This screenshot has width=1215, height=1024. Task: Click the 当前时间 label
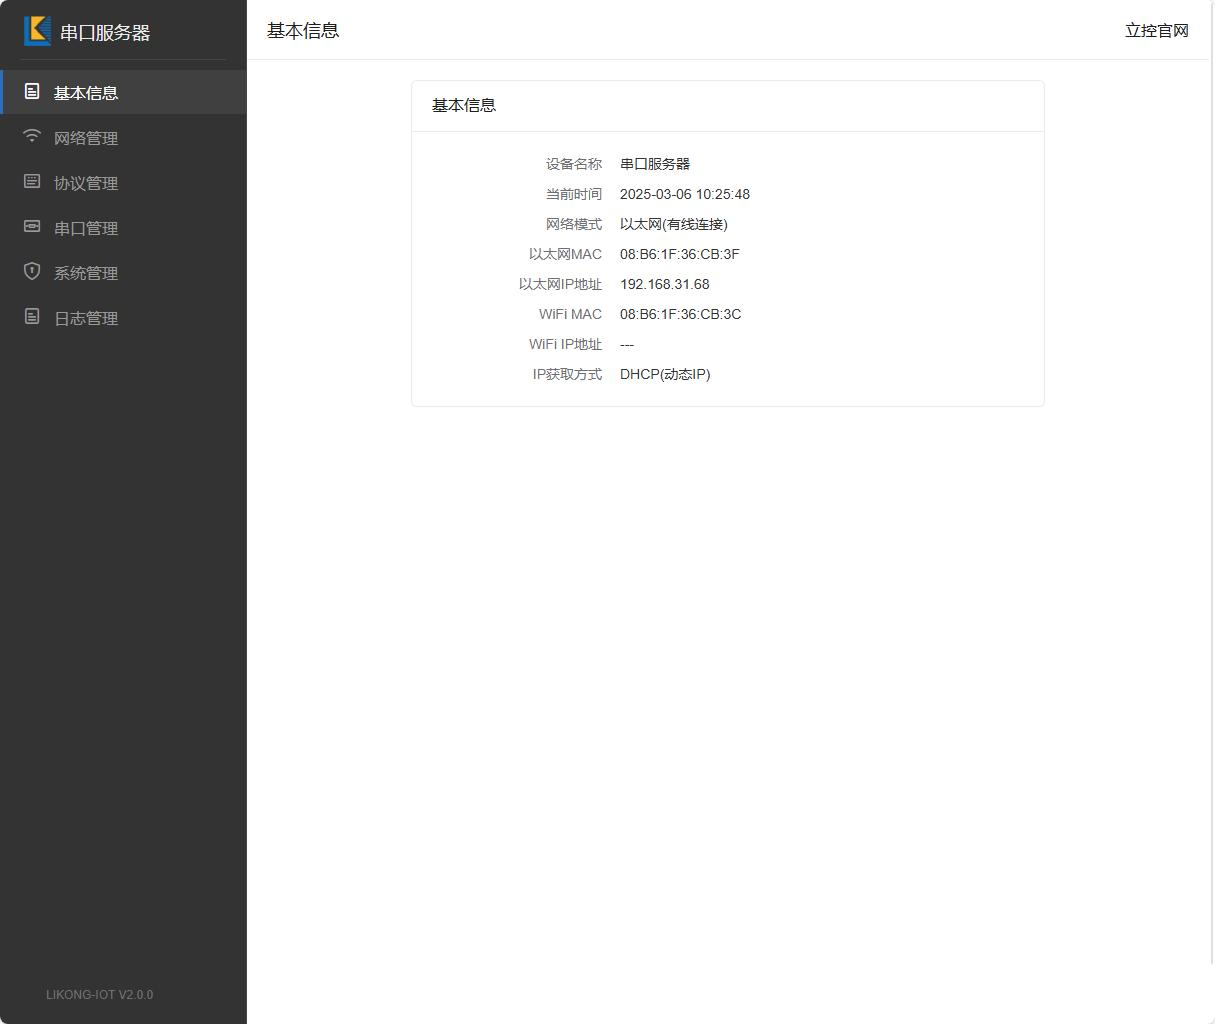(574, 194)
